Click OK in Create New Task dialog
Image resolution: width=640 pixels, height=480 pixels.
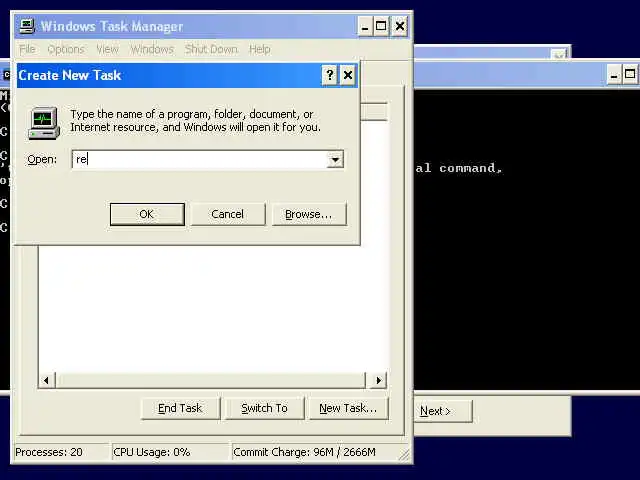(147, 214)
